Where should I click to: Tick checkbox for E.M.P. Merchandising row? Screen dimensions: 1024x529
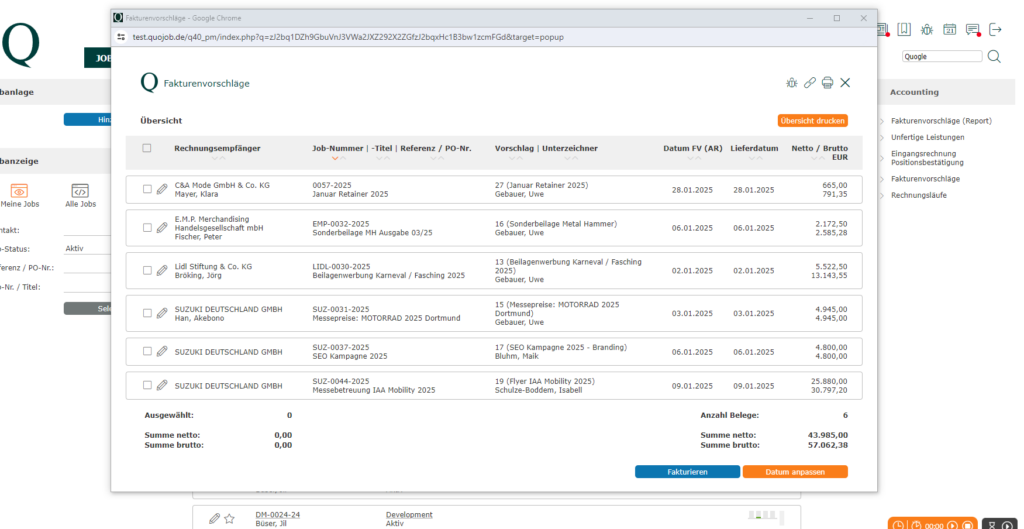(x=147, y=227)
